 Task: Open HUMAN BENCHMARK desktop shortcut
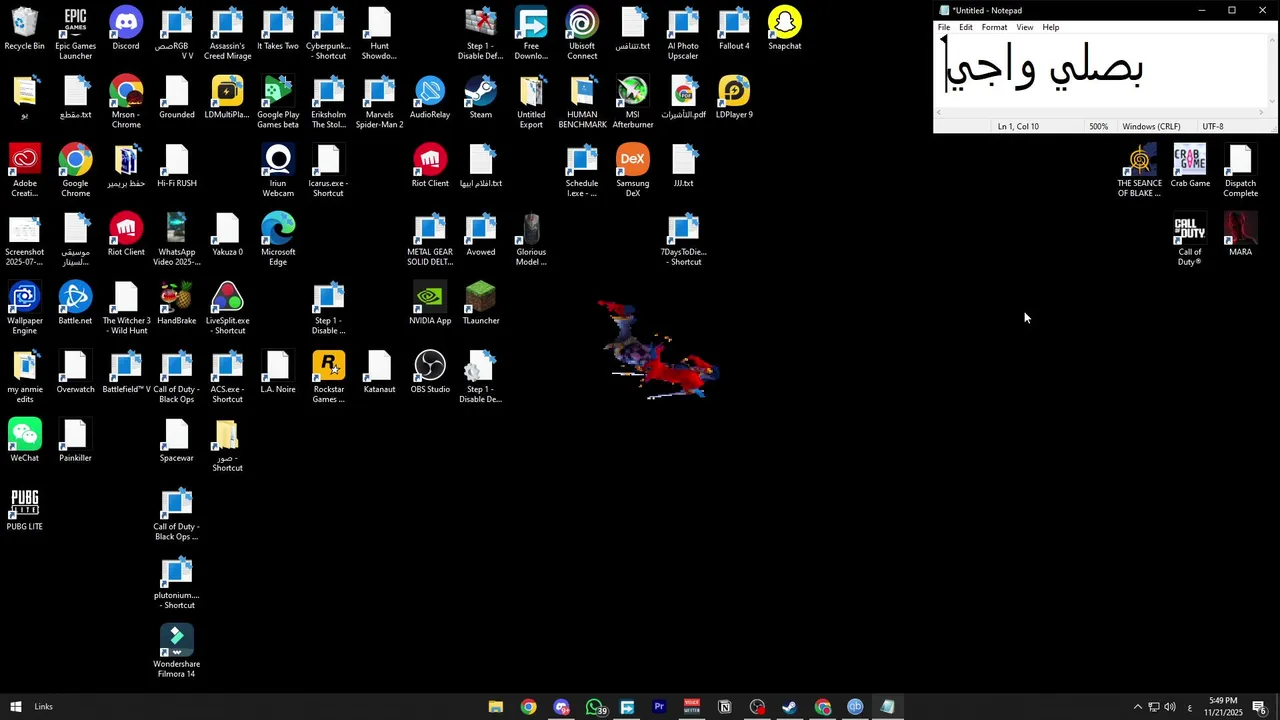coord(582,102)
